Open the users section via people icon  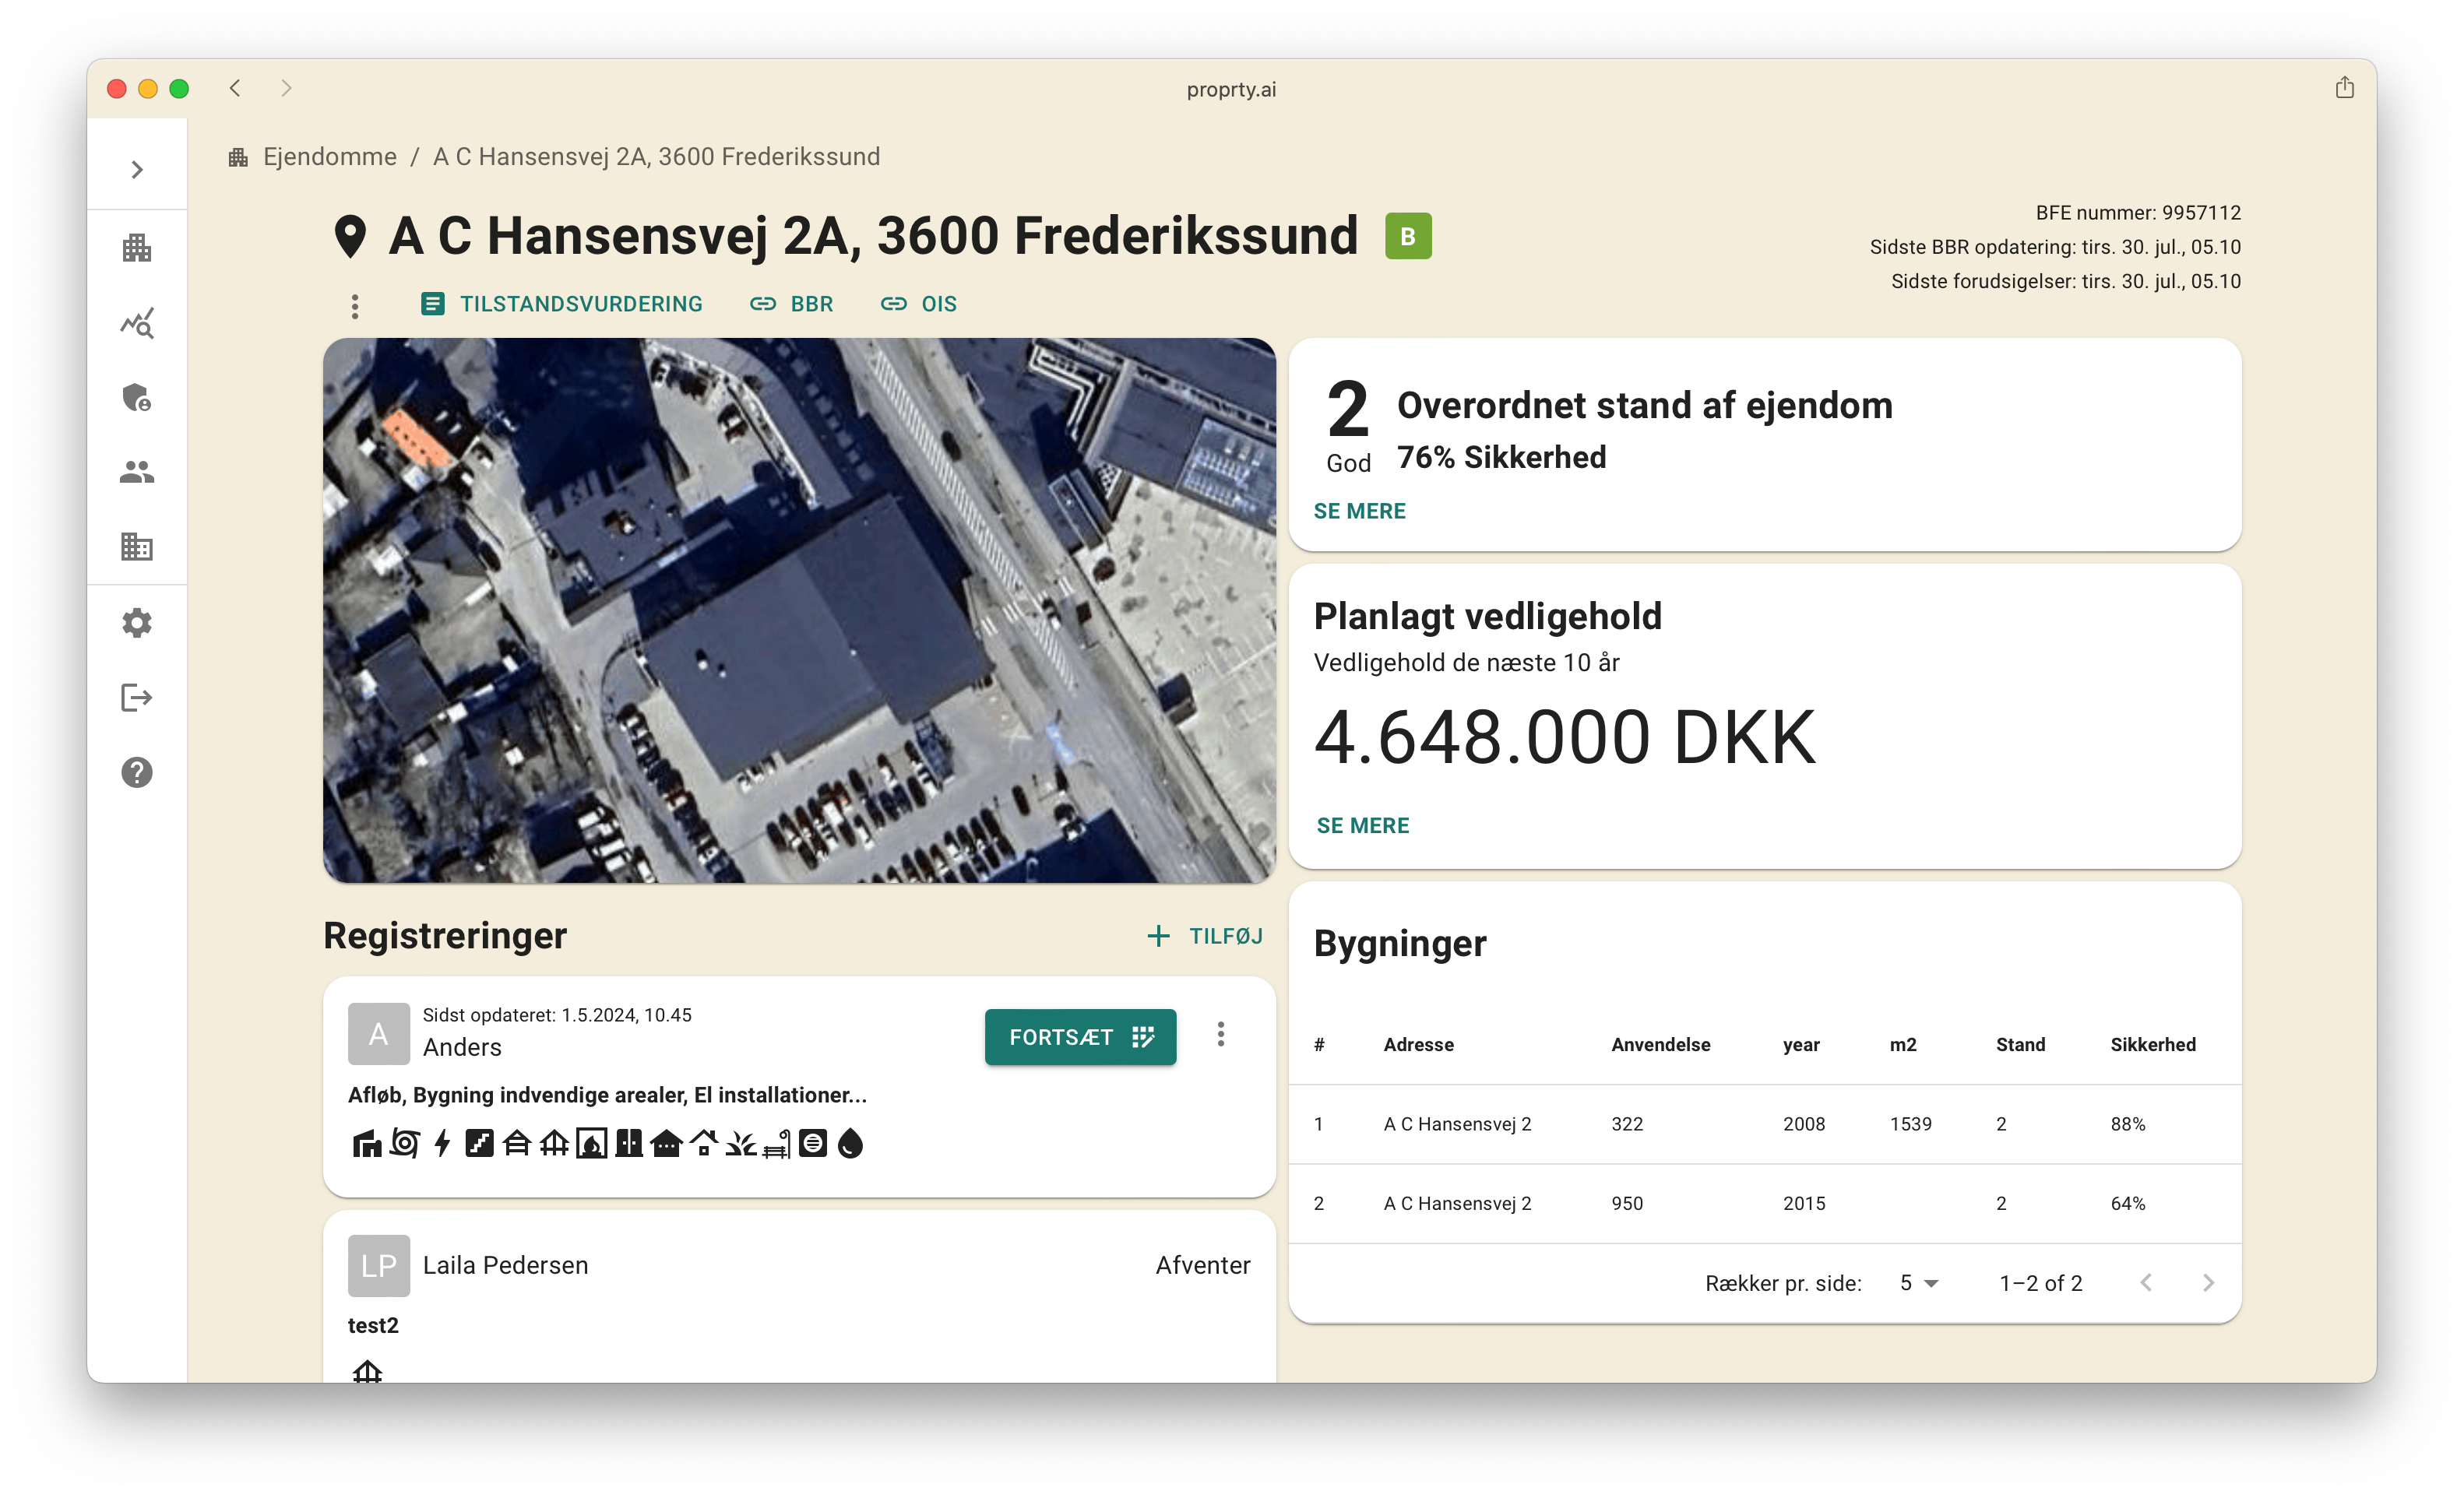pos(137,471)
